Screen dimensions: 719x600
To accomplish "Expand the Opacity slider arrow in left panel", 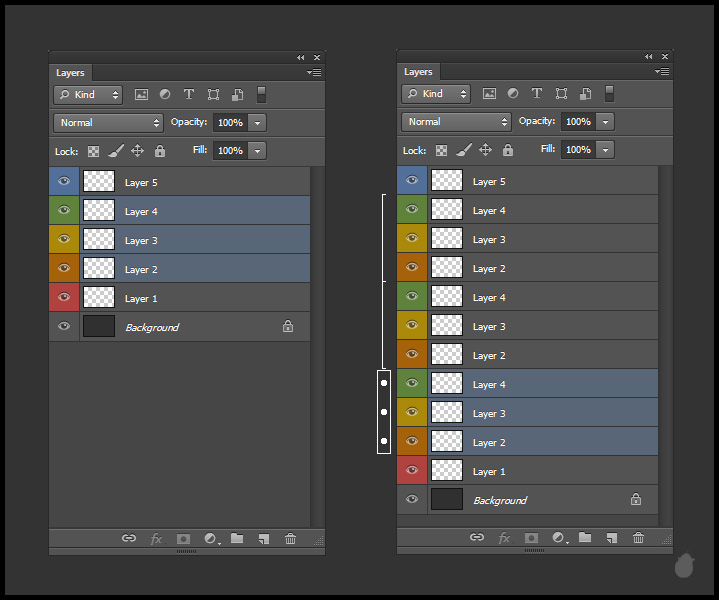I will coord(258,122).
